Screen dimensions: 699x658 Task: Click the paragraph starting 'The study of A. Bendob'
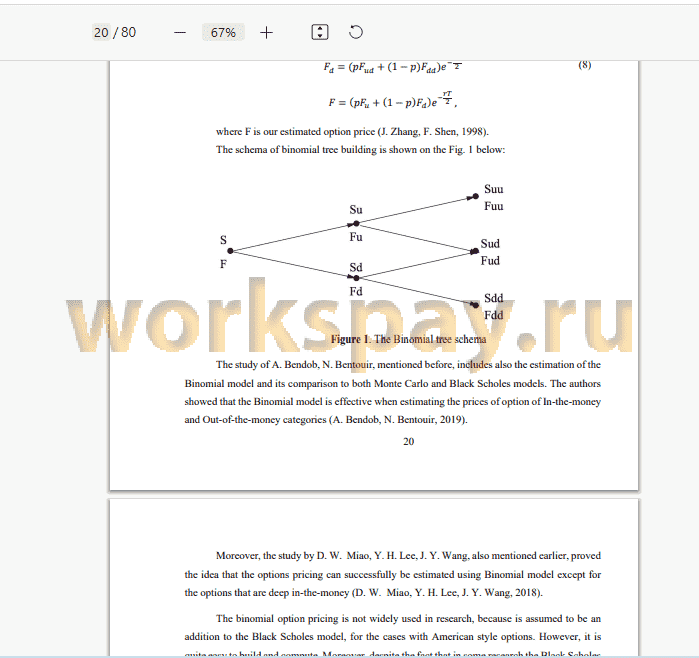pos(392,392)
